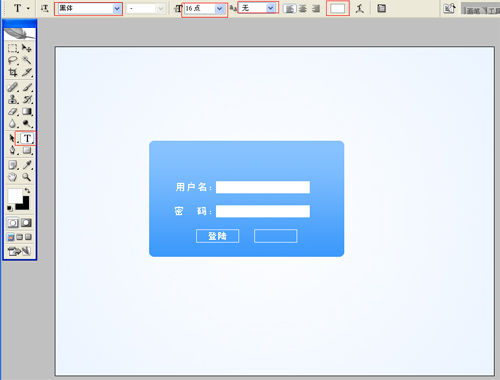Click the 登陆 button on canvas
This screenshot has width=500, height=380.
coord(217,236)
